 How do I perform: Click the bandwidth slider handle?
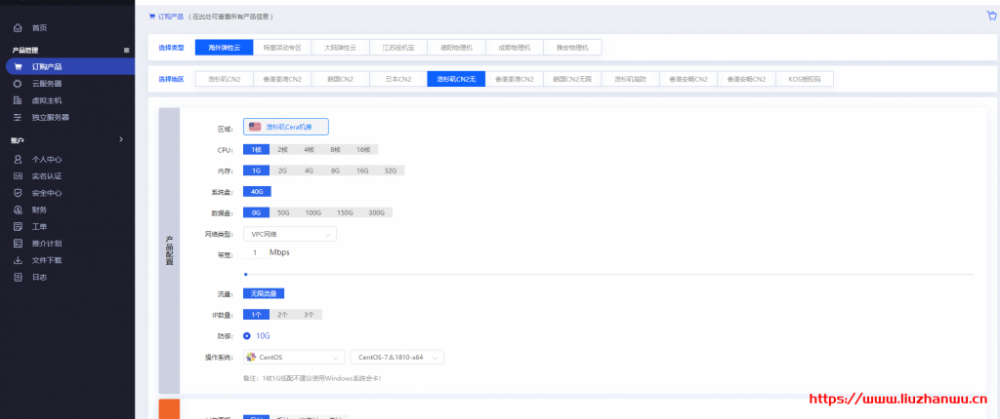(245, 273)
